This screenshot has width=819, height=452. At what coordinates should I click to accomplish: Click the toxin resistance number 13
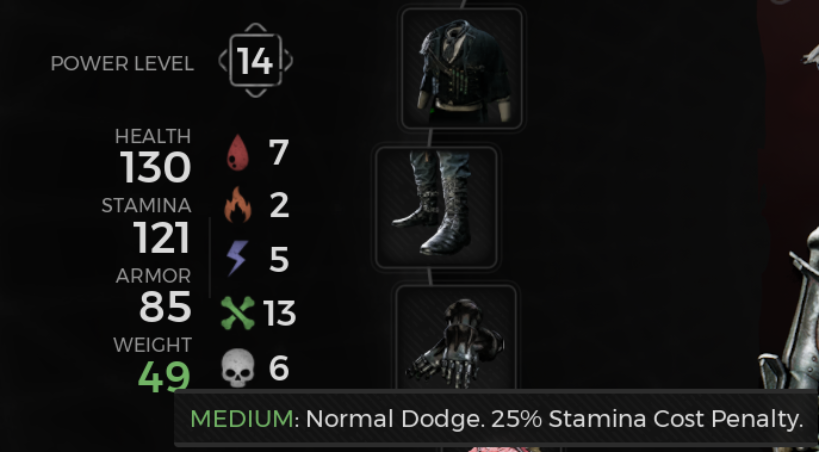(x=279, y=314)
